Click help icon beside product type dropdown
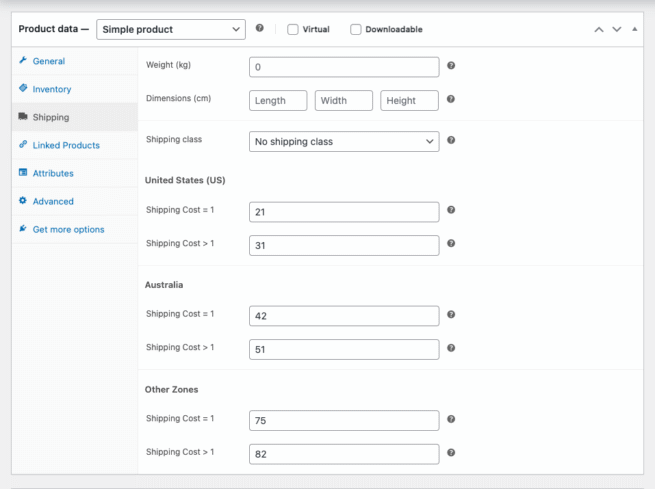This screenshot has height=489, width=655. (260, 29)
